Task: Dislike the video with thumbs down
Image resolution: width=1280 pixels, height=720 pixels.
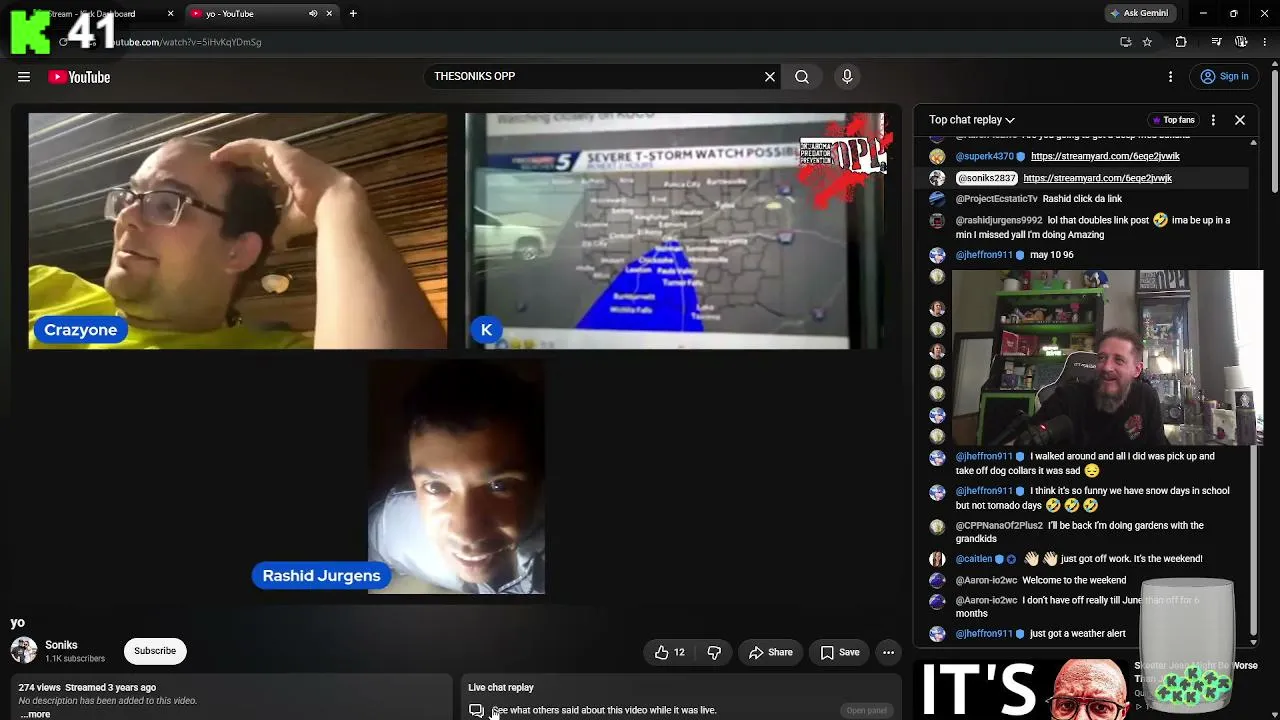Action: pyautogui.click(x=714, y=653)
